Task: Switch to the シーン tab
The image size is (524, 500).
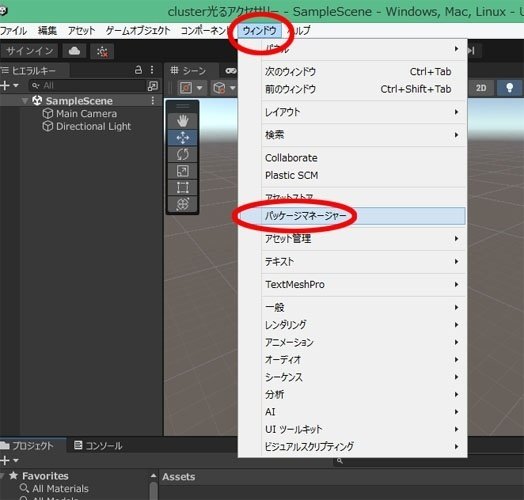Action: [192, 71]
